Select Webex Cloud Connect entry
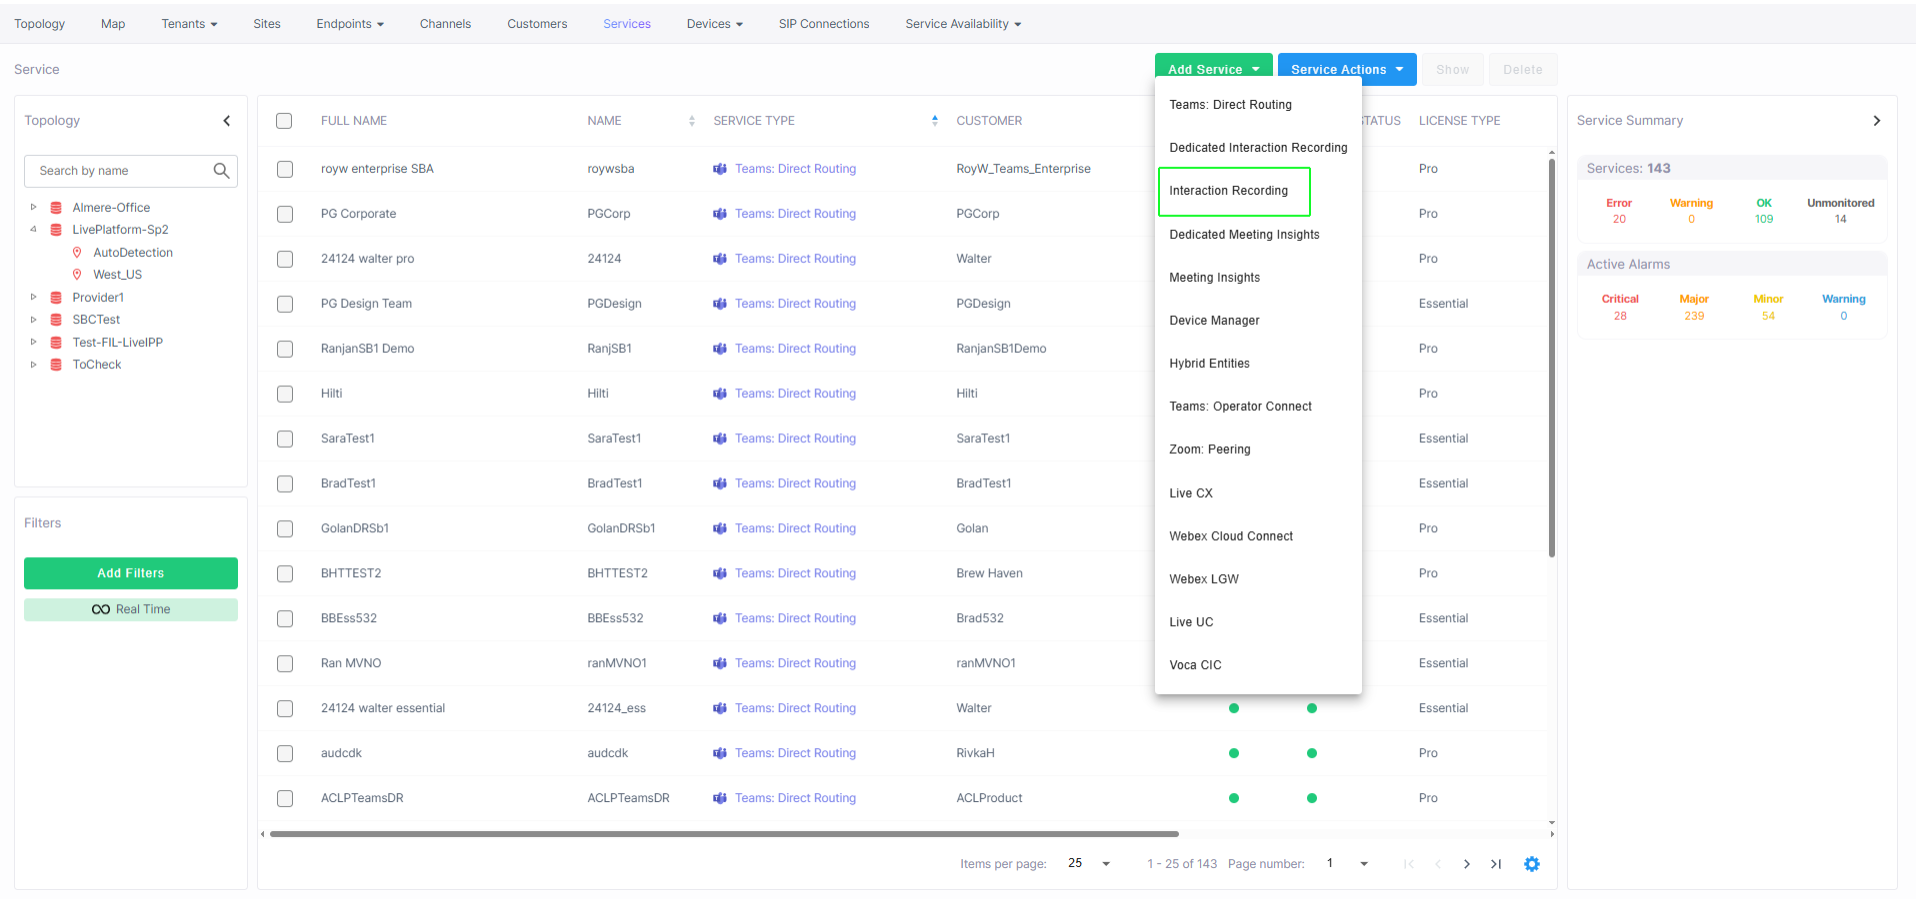The image size is (1916, 899). (1231, 537)
